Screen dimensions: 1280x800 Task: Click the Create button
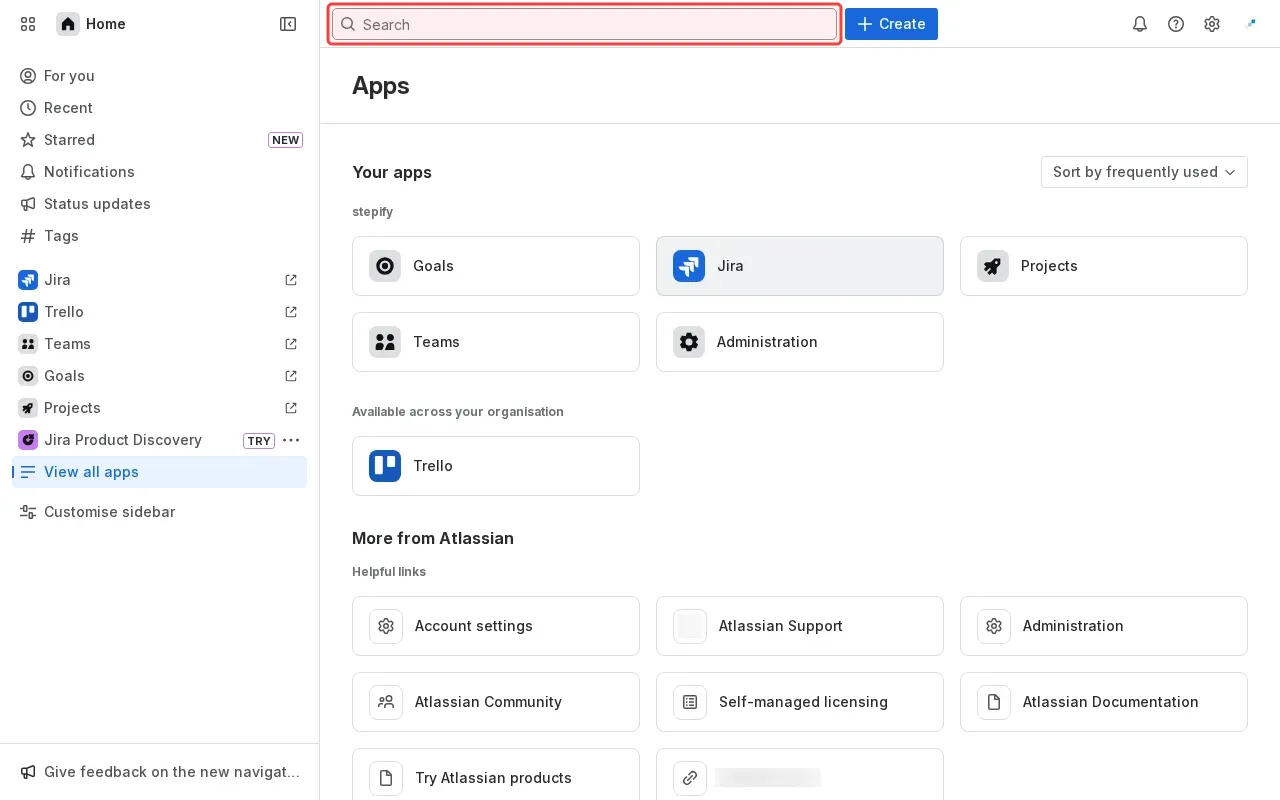coord(891,24)
